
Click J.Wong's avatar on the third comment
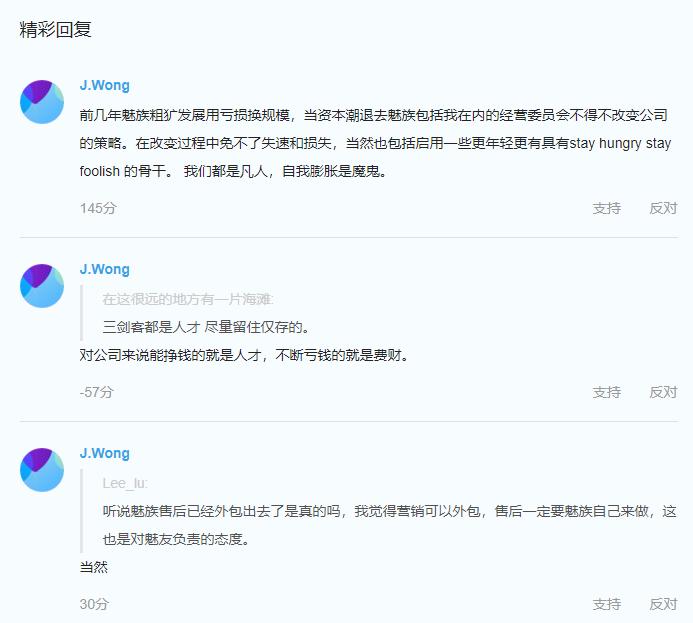(42, 470)
